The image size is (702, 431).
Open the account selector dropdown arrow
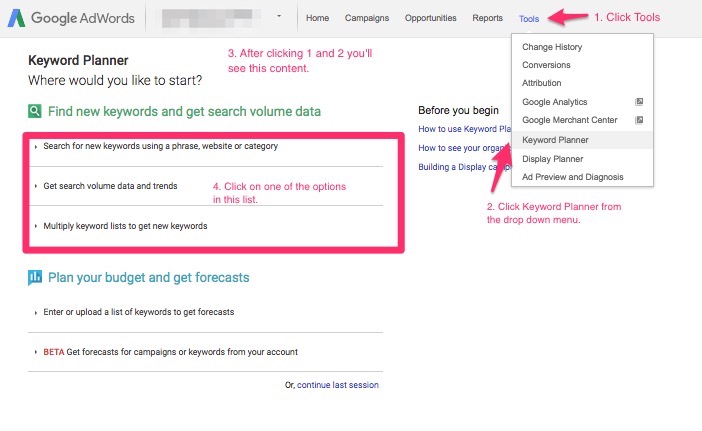279,16
